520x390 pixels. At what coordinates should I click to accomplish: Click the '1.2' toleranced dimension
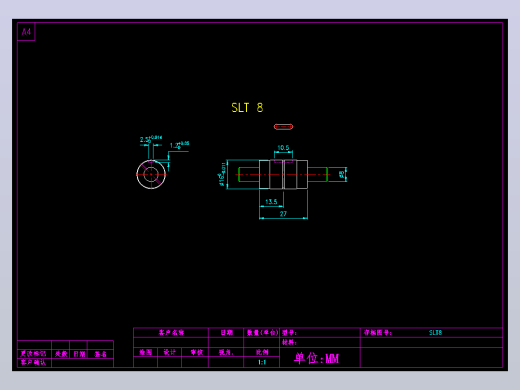pos(179,145)
